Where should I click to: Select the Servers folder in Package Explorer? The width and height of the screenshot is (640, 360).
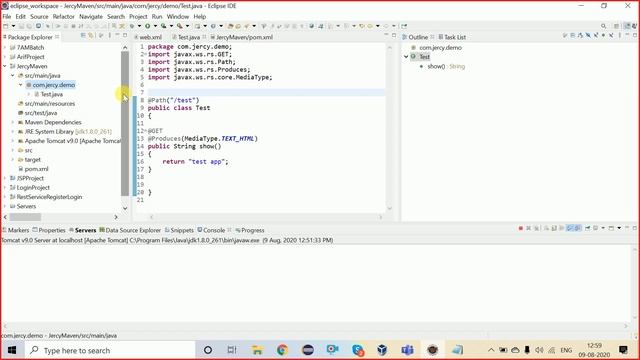click(x=23, y=207)
